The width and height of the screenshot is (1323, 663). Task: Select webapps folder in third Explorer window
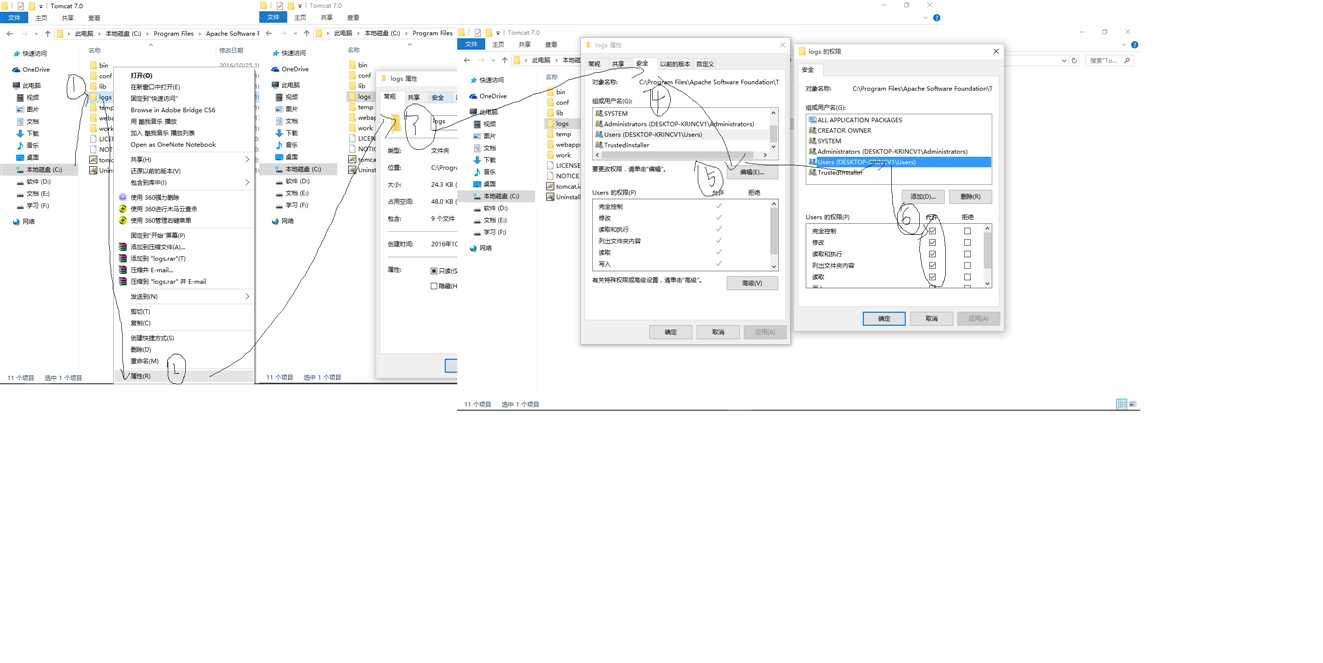563,144
